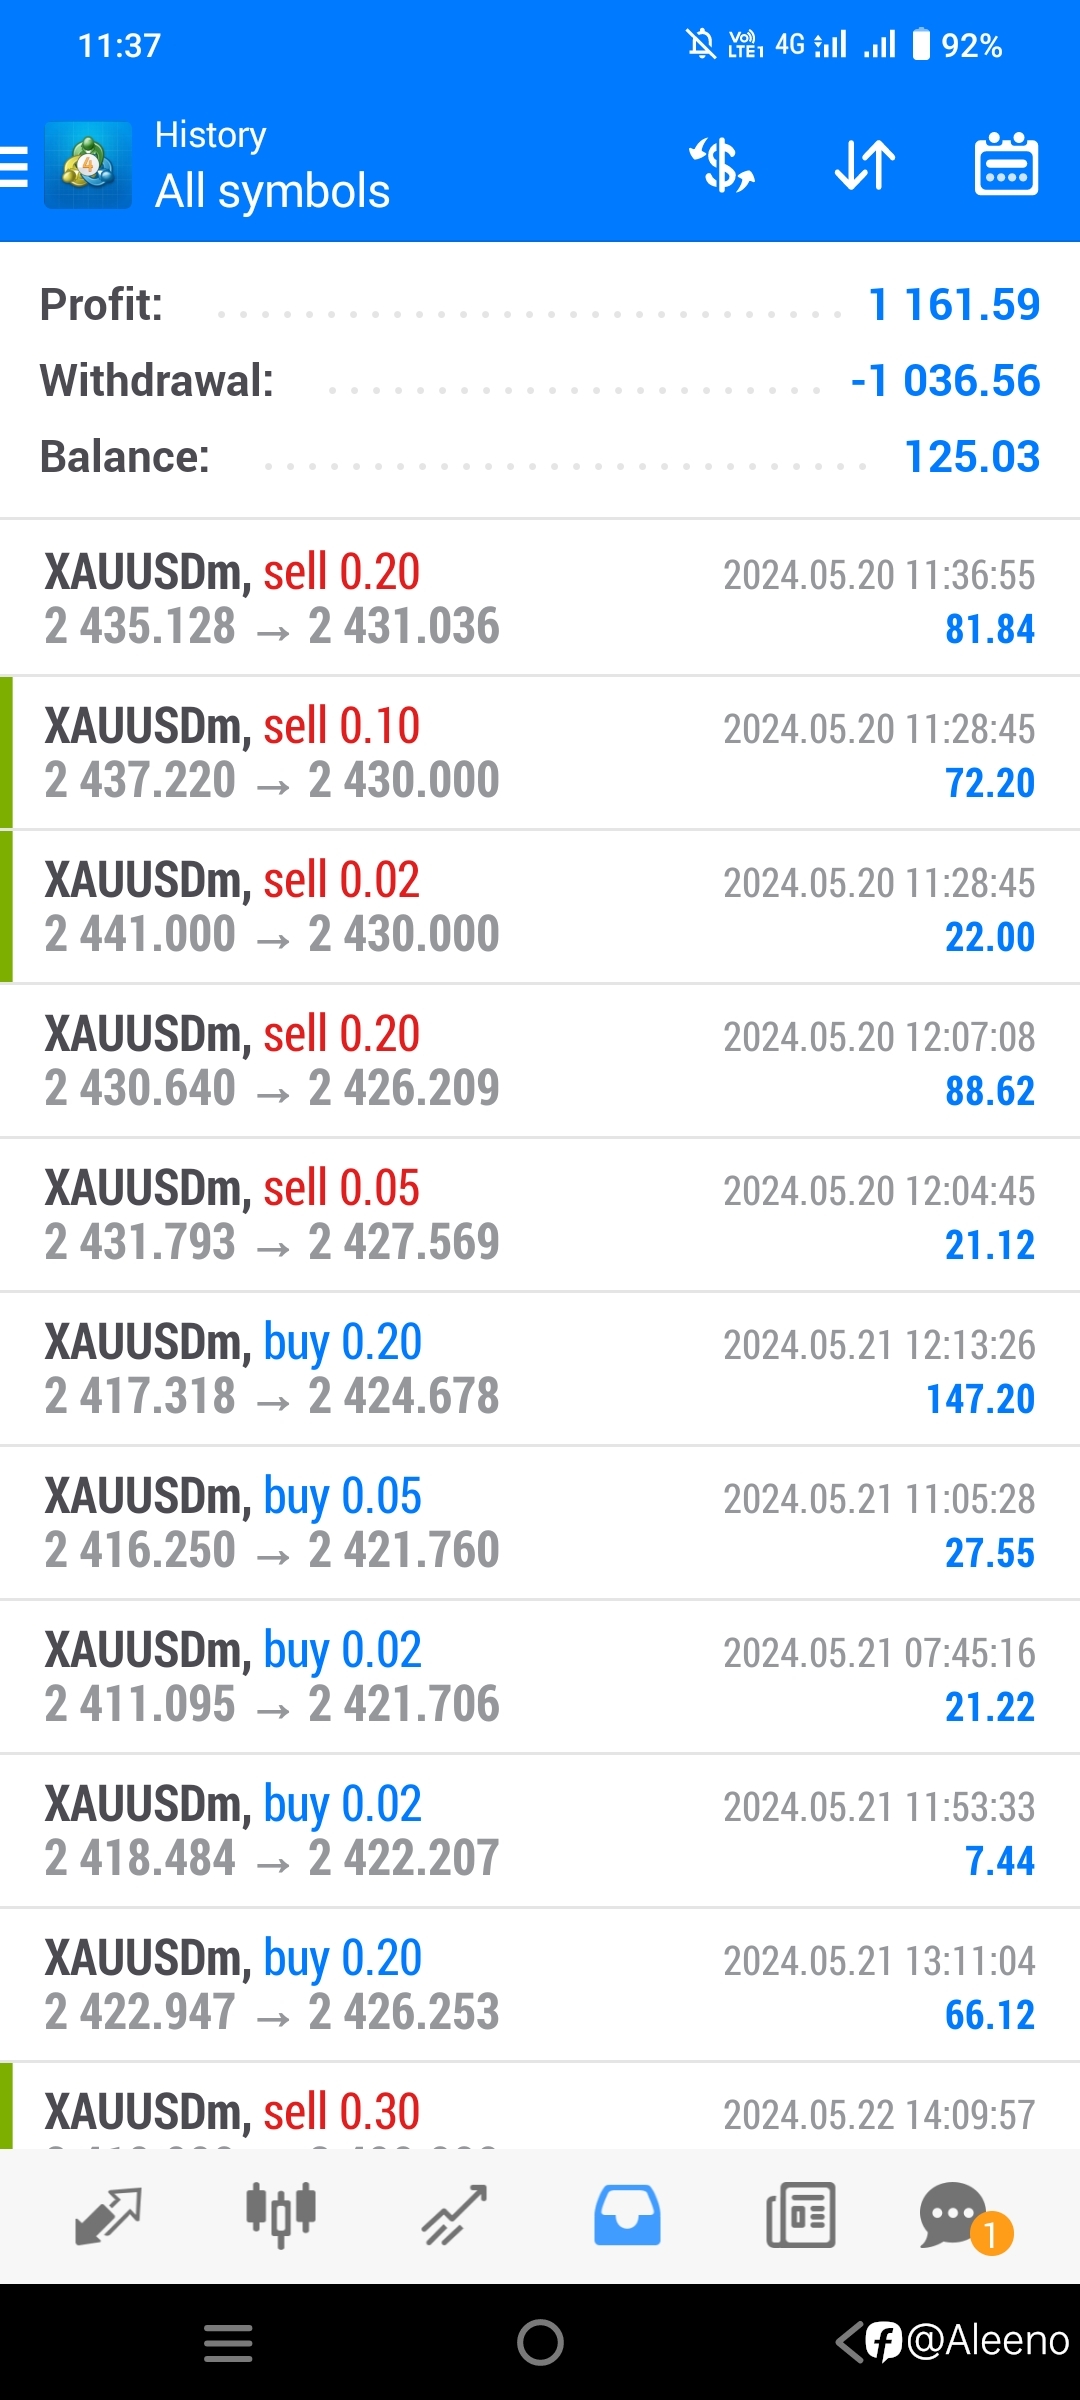Open the calendar date range icon
This screenshot has width=1080, height=2400.
(x=1006, y=164)
